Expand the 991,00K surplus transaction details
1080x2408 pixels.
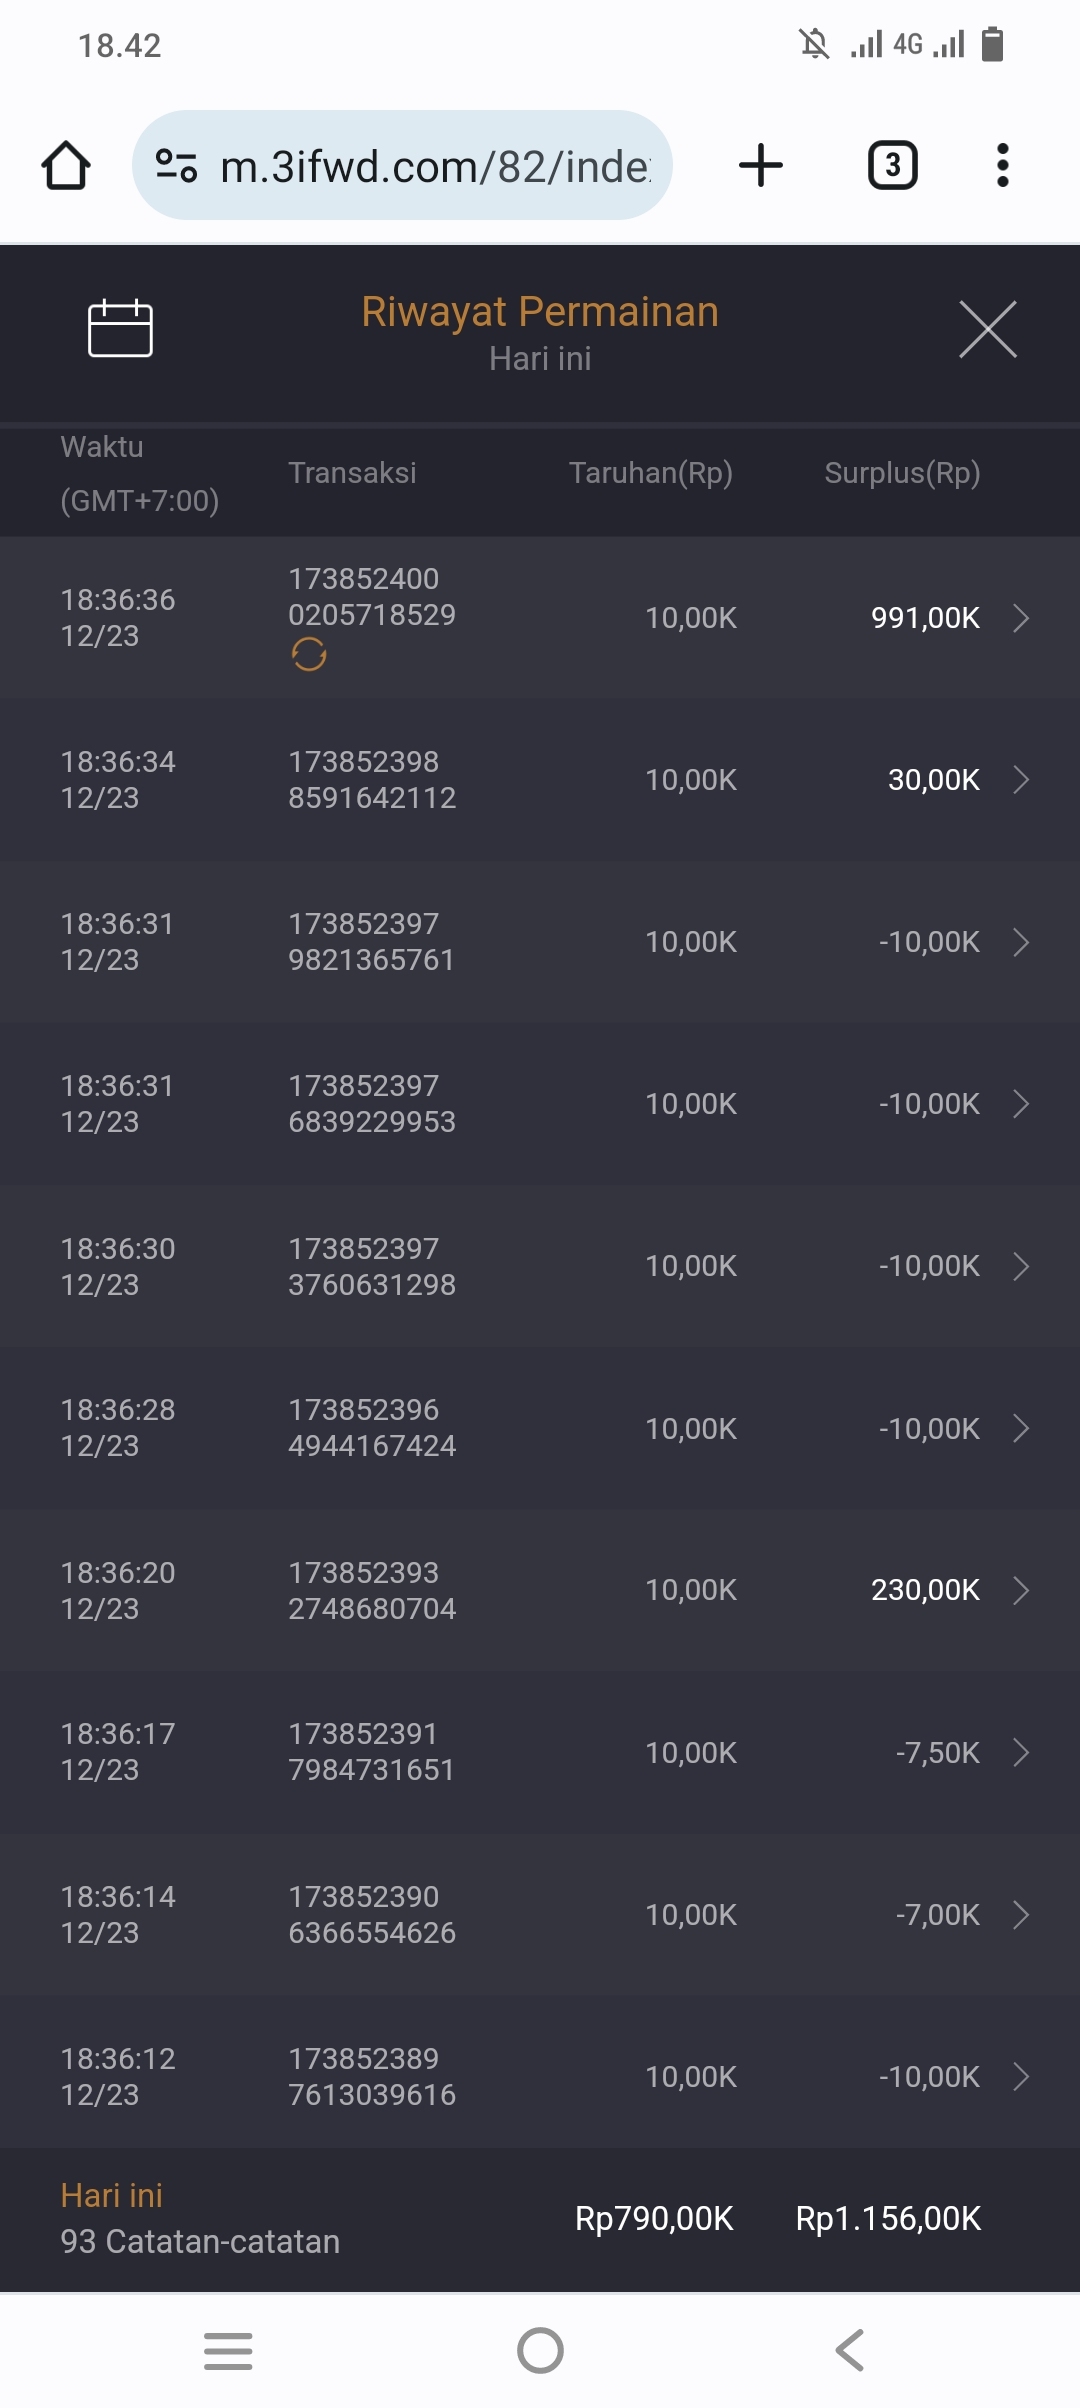pyautogui.click(x=1020, y=618)
